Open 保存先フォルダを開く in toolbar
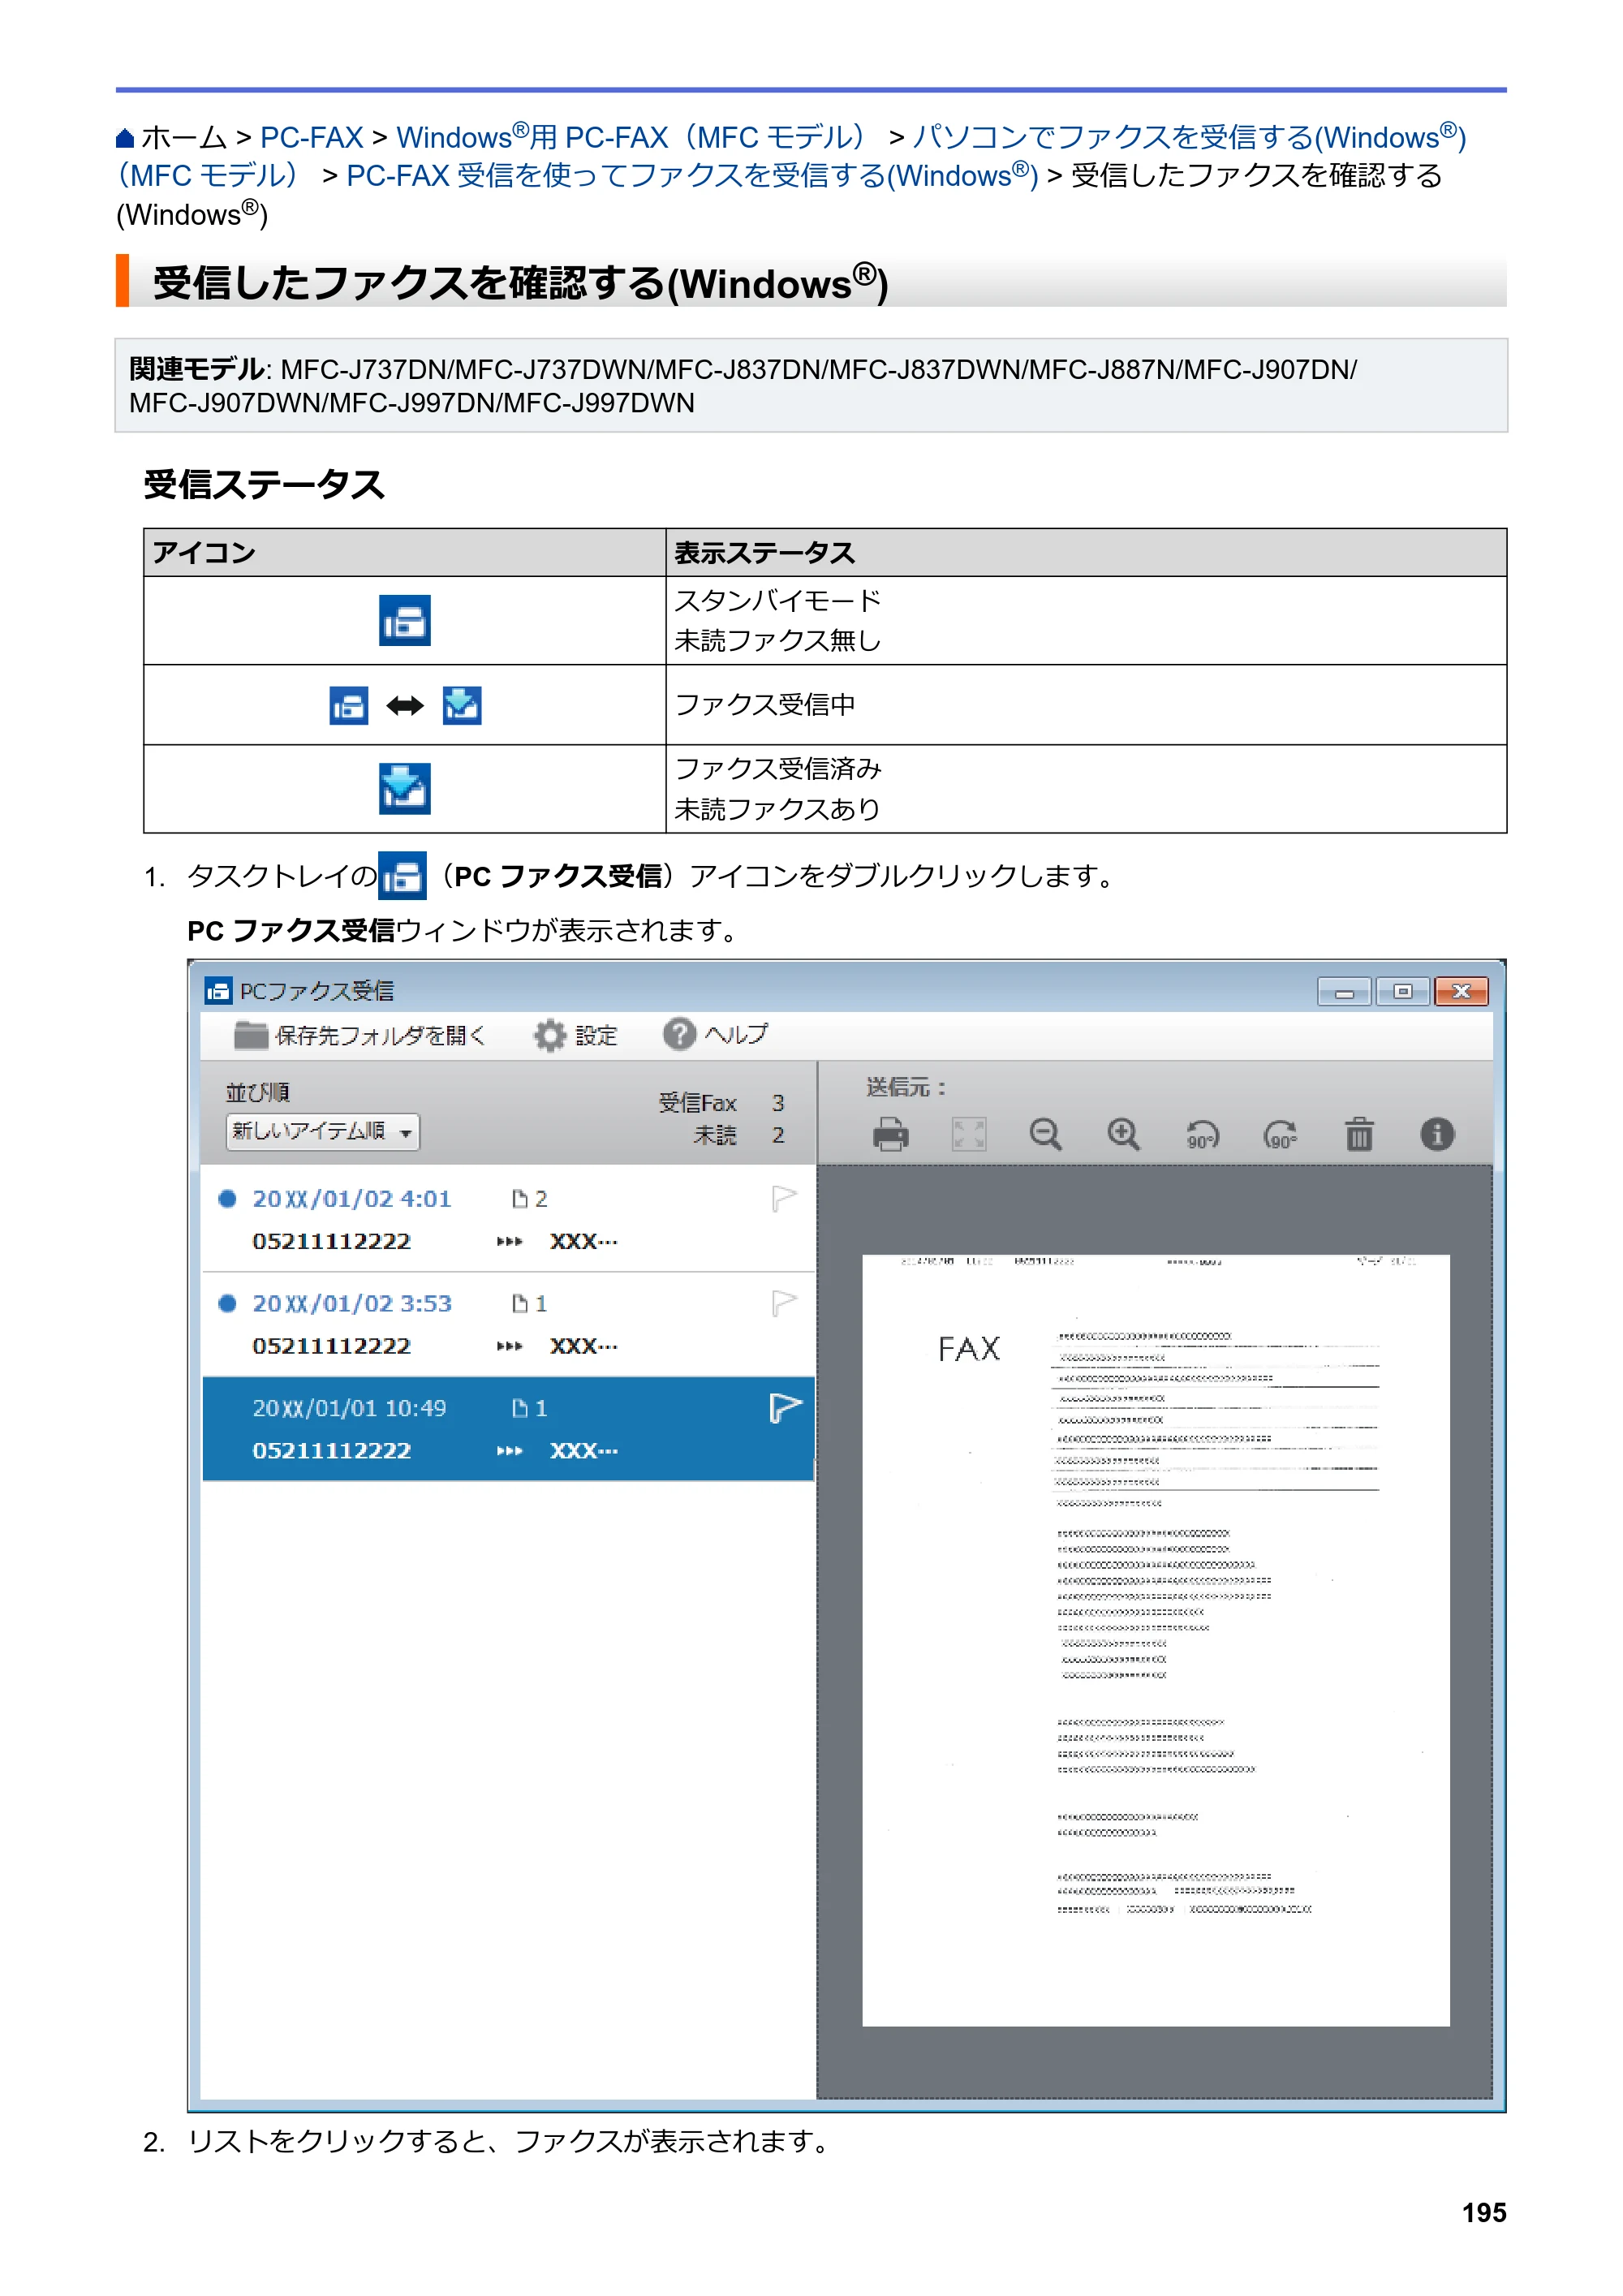 tap(360, 1035)
